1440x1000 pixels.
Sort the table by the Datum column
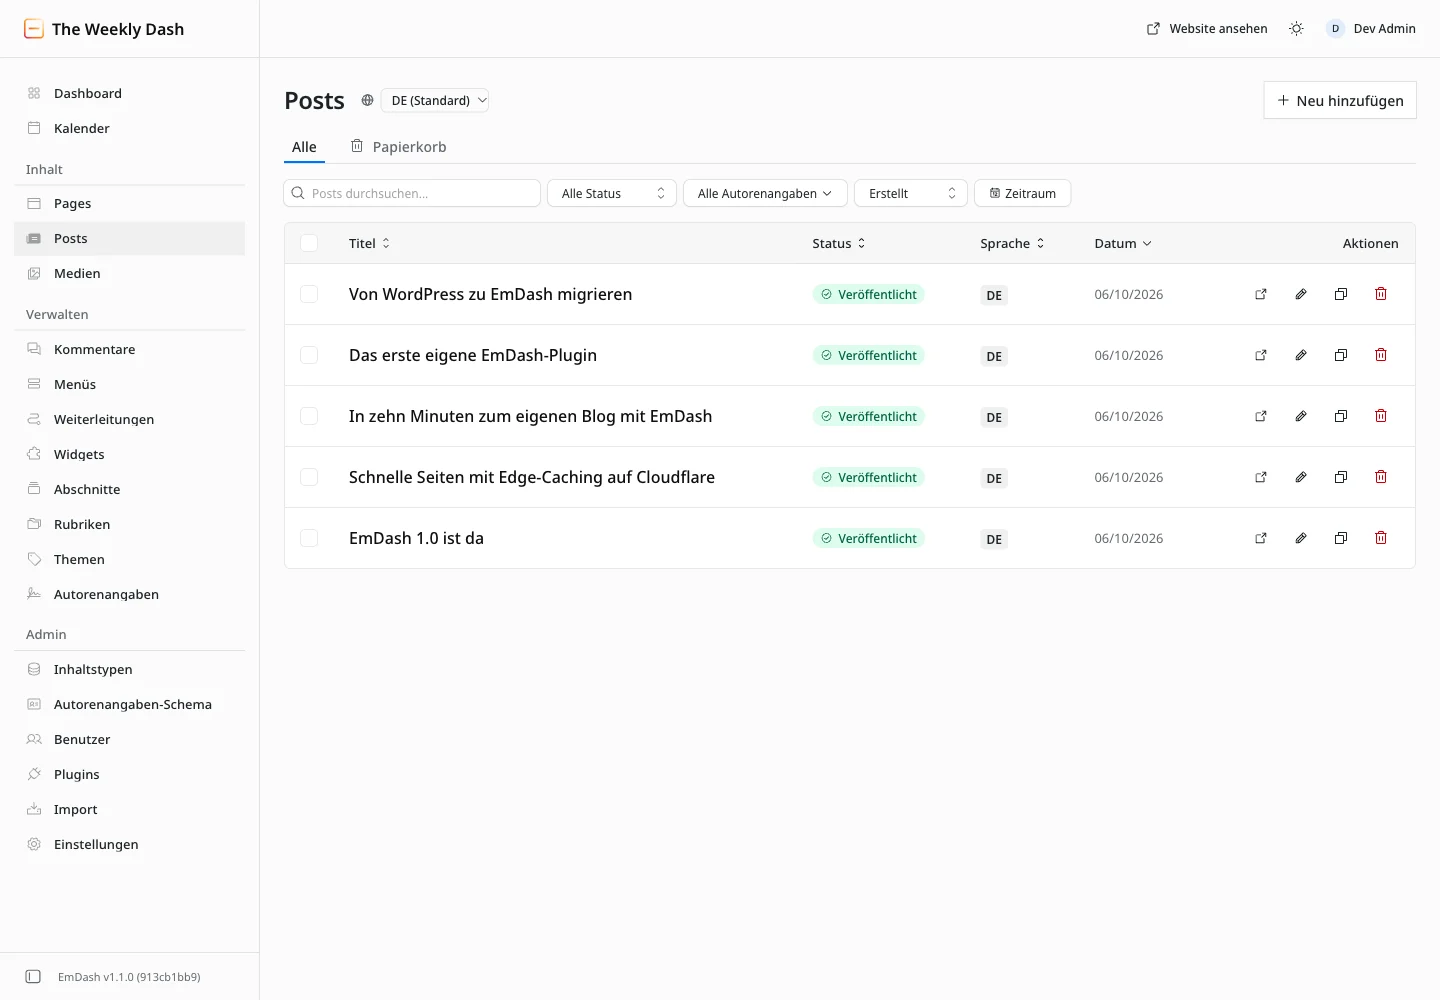pyautogui.click(x=1123, y=243)
